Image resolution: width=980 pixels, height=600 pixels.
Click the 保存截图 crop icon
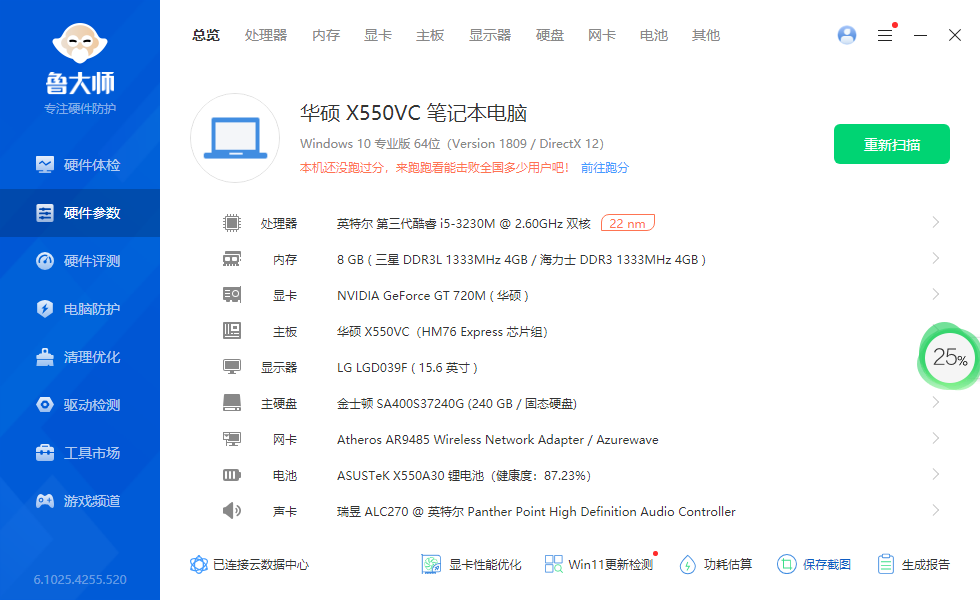click(x=786, y=564)
